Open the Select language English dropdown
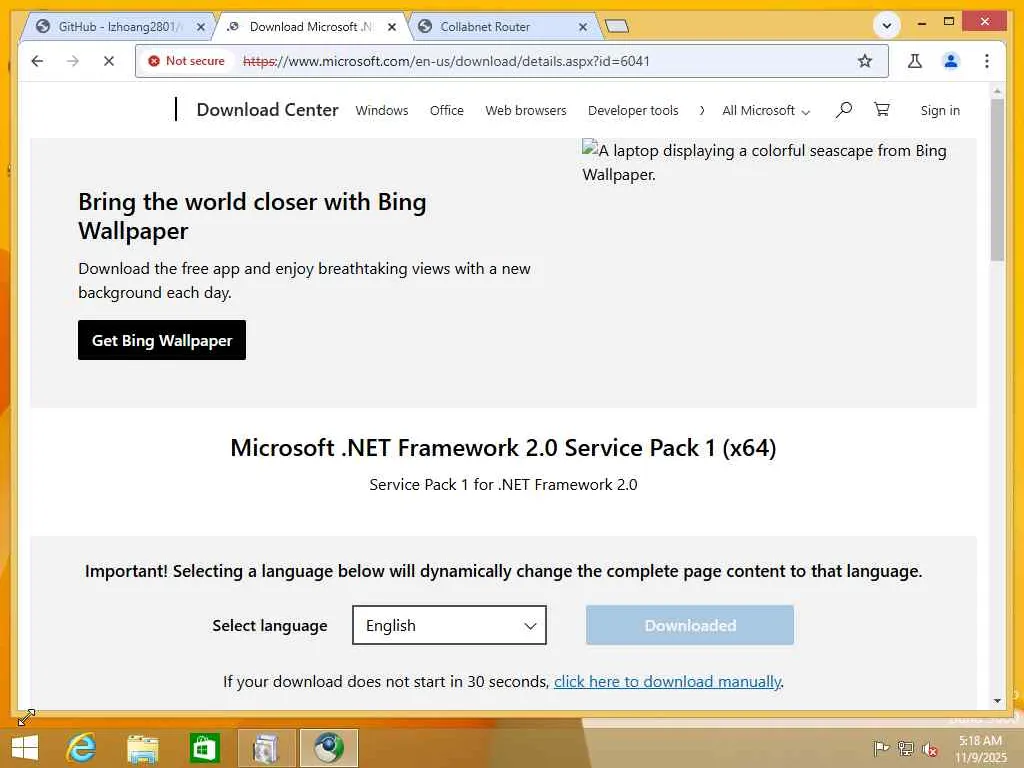Screen dimensions: 1024x768 point(449,625)
